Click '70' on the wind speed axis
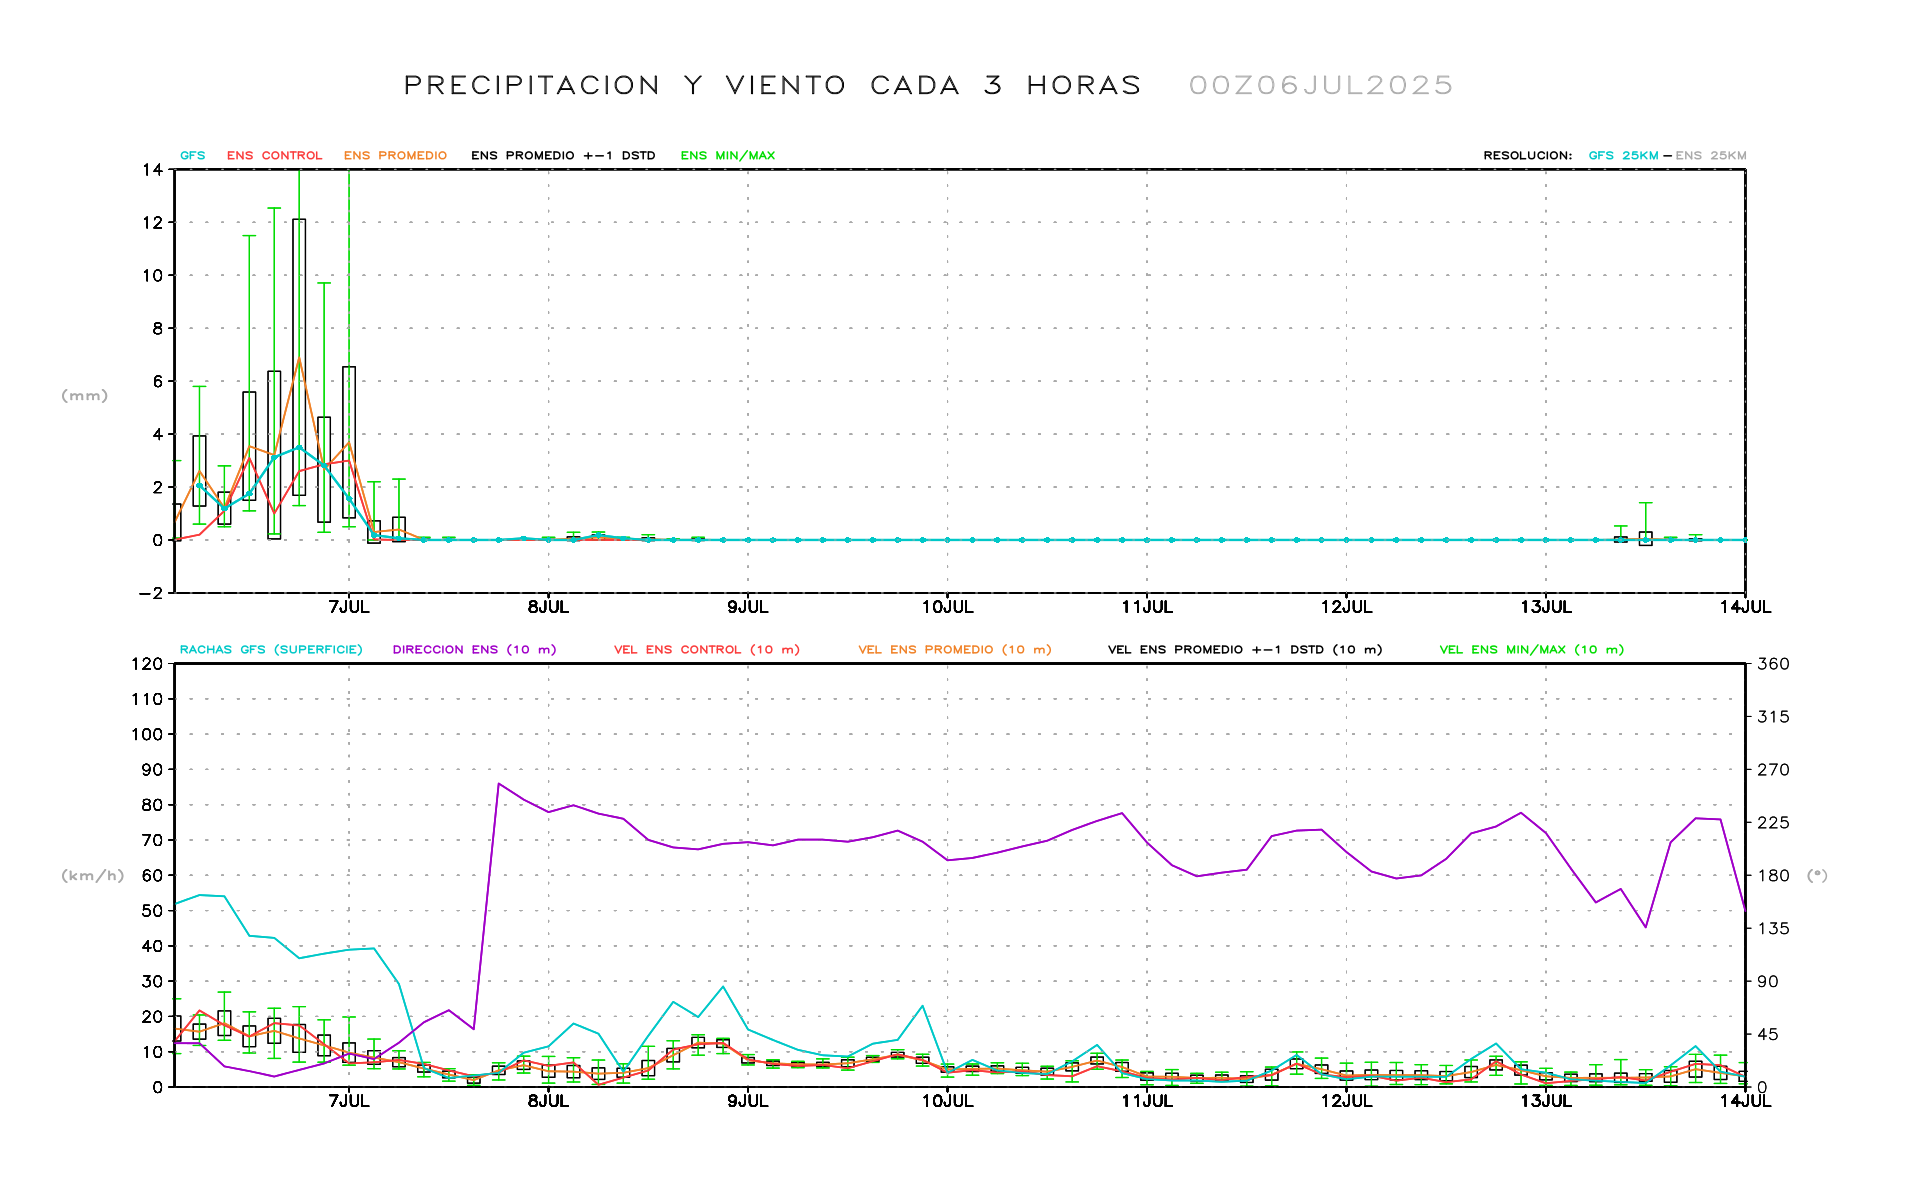This screenshot has width=1920, height=1200. [152, 840]
